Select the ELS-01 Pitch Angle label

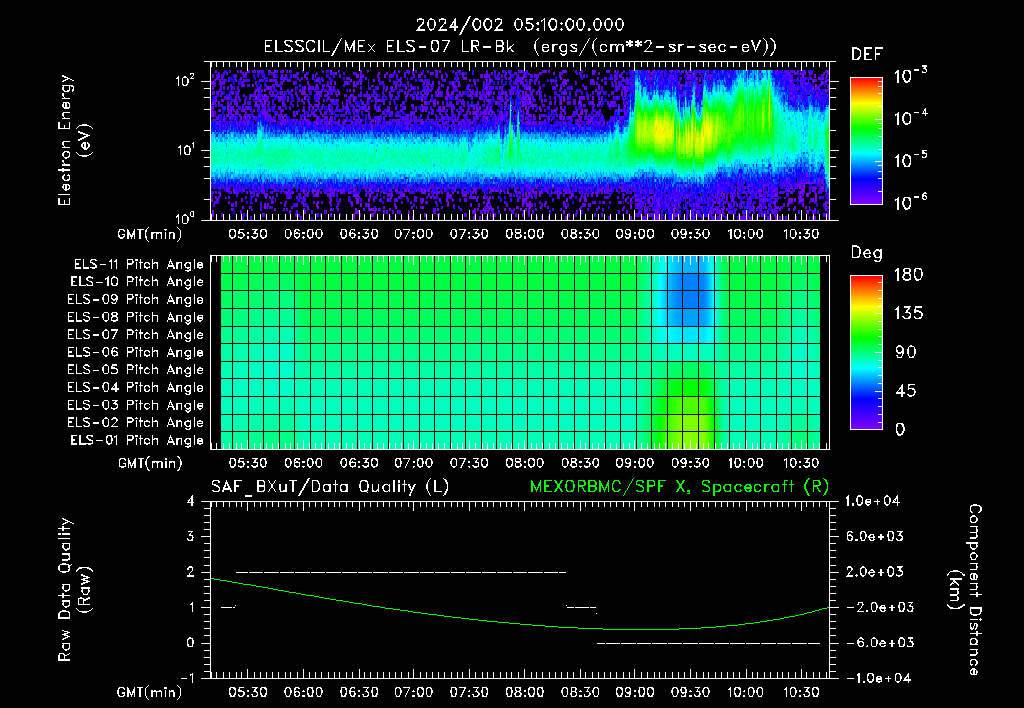137,441
